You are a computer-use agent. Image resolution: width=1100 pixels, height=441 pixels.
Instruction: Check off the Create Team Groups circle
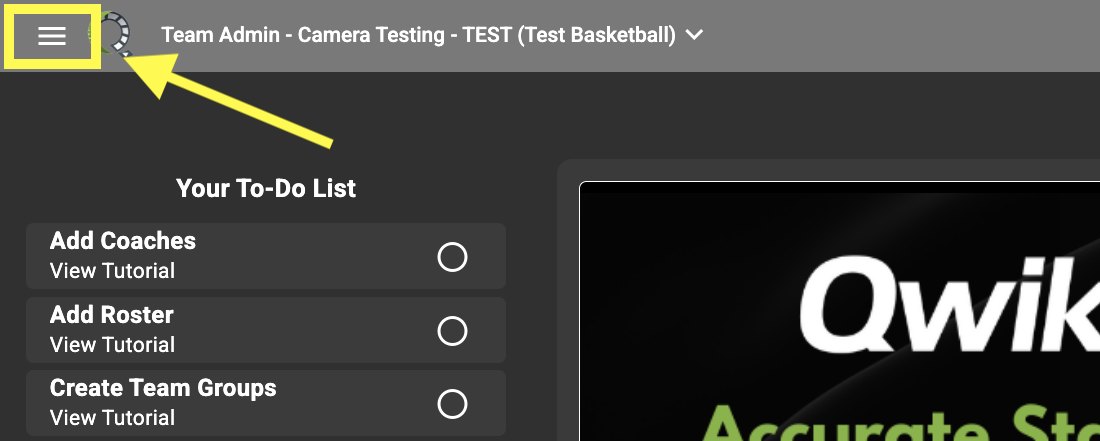[x=452, y=404]
